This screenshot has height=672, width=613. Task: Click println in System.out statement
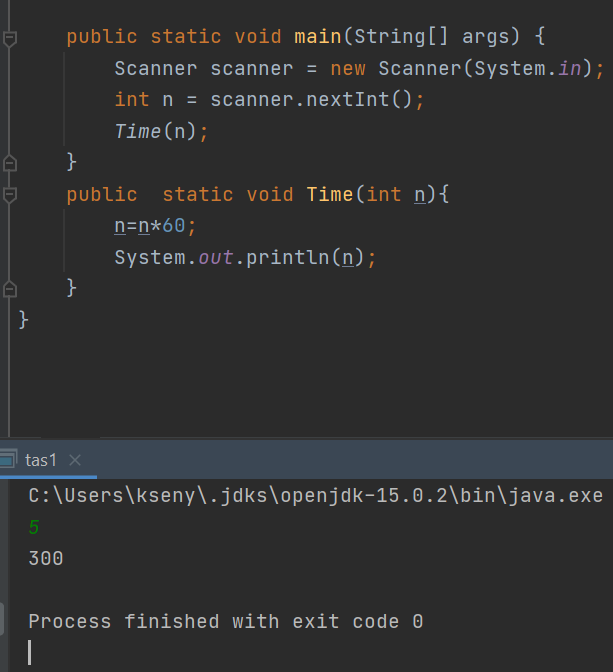[x=288, y=258]
